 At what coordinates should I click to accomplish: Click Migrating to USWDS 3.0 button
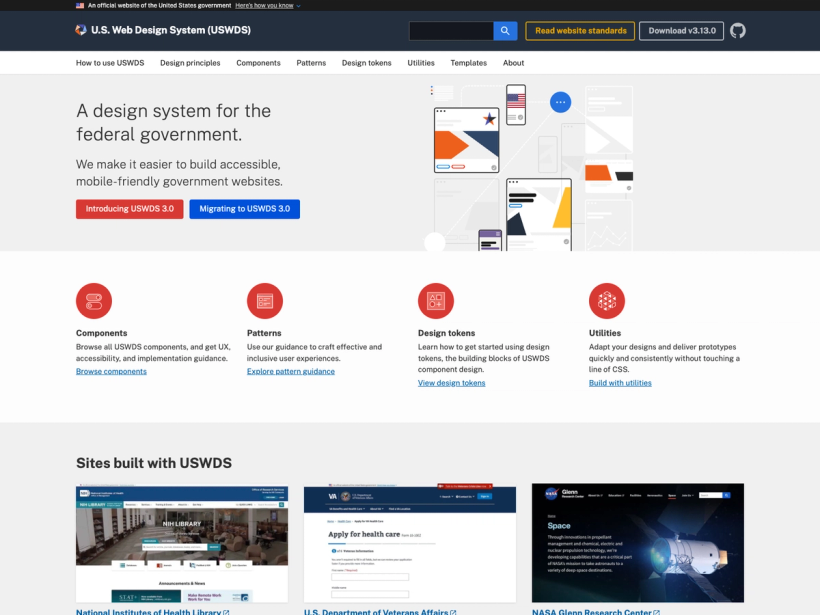(245, 209)
